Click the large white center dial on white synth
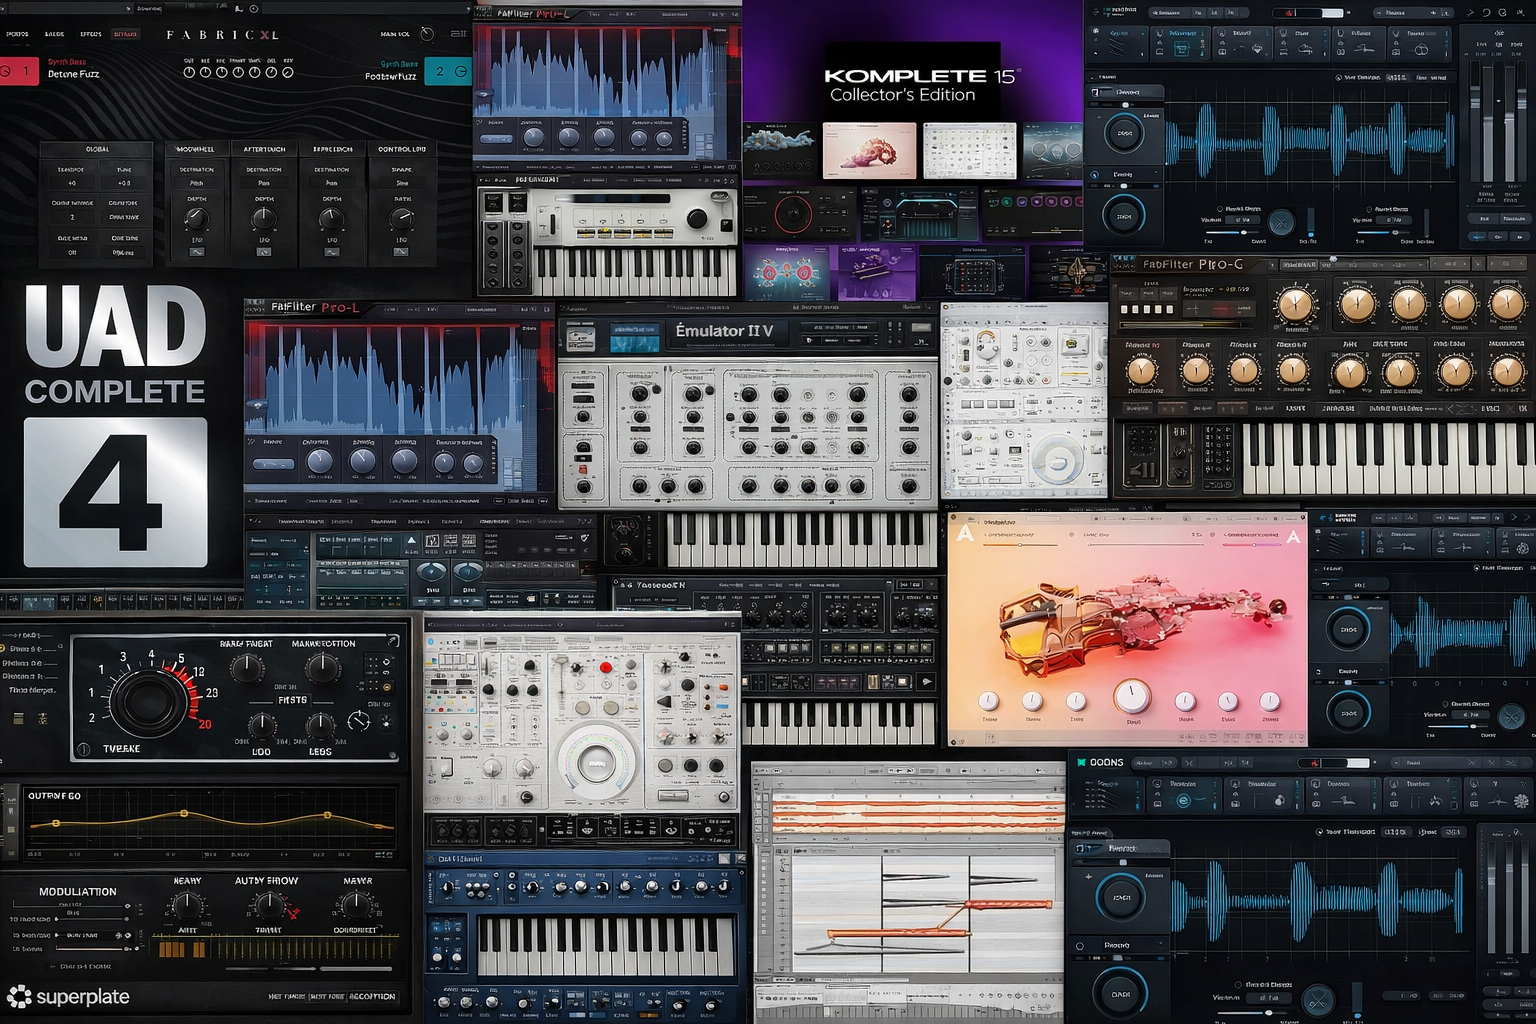The height and width of the screenshot is (1024, 1536). pos(597,765)
